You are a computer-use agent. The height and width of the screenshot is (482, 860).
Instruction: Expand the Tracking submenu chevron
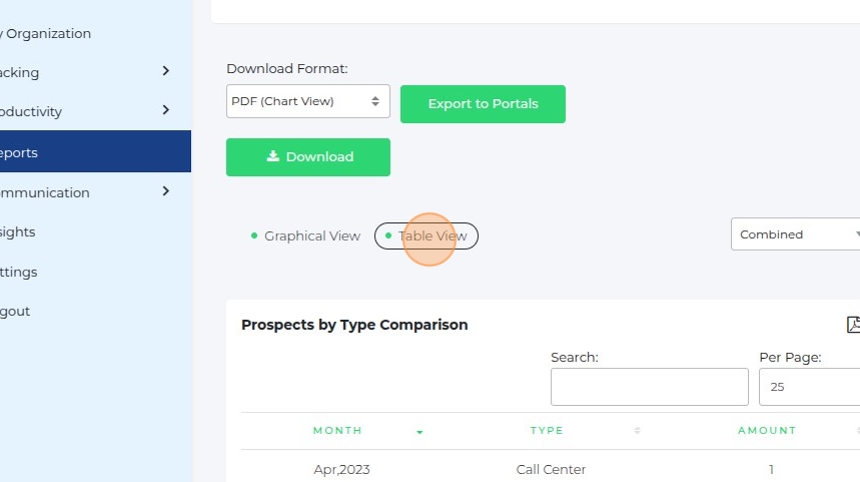(166, 71)
